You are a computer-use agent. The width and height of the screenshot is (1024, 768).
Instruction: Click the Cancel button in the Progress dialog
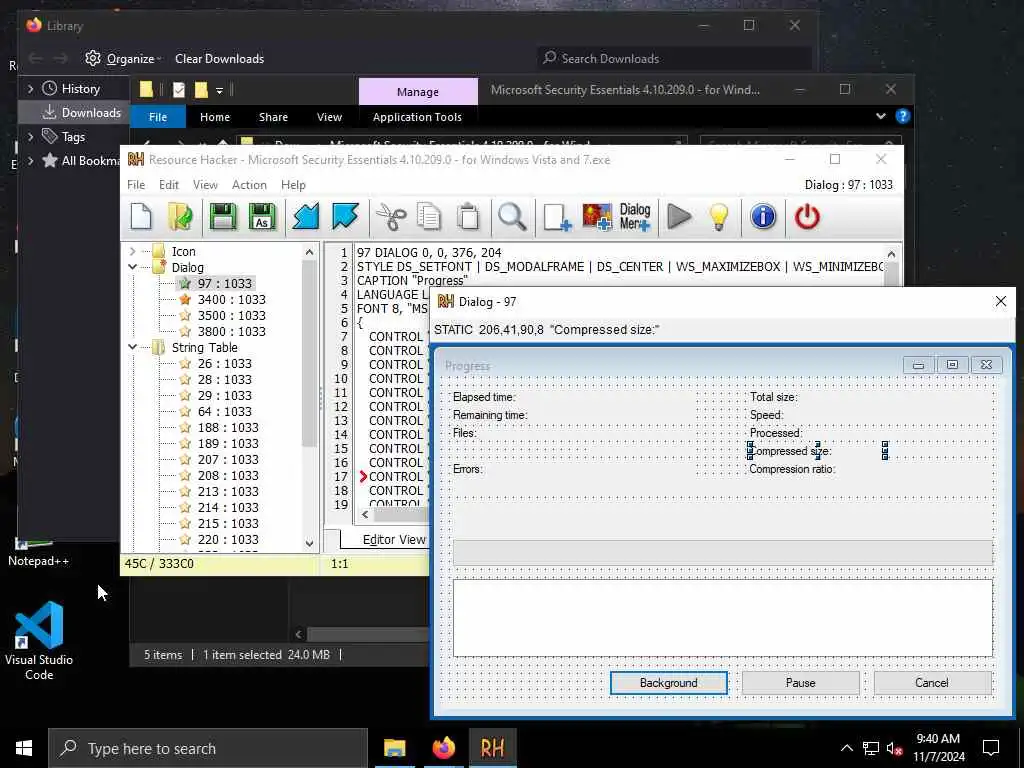click(x=932, y=682)
